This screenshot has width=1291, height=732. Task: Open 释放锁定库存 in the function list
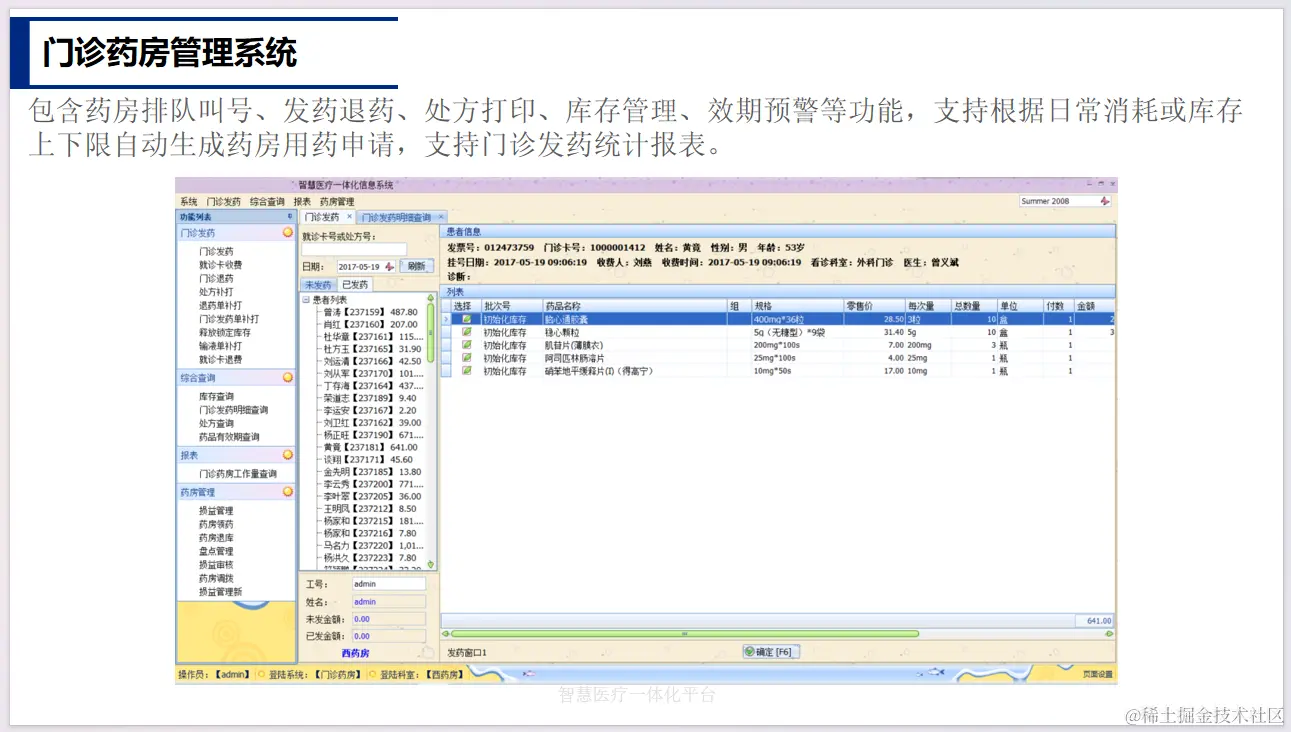(x=225, y=332)
